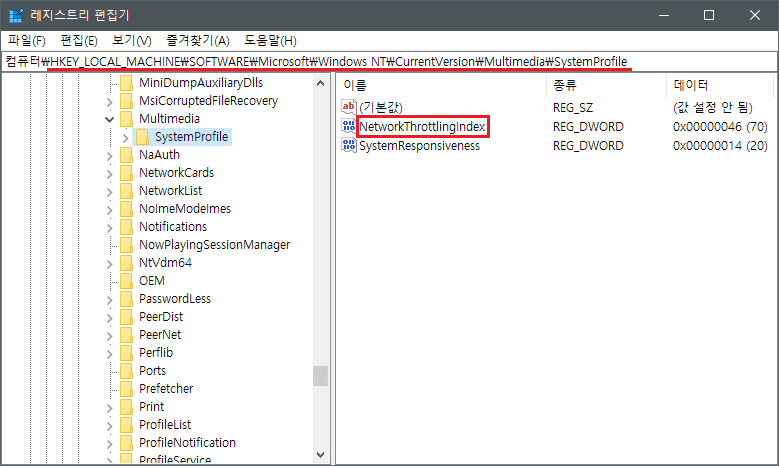779x466 pixels.
Task: Click the tree scrollbar down arrow
Action: (320, 455)
